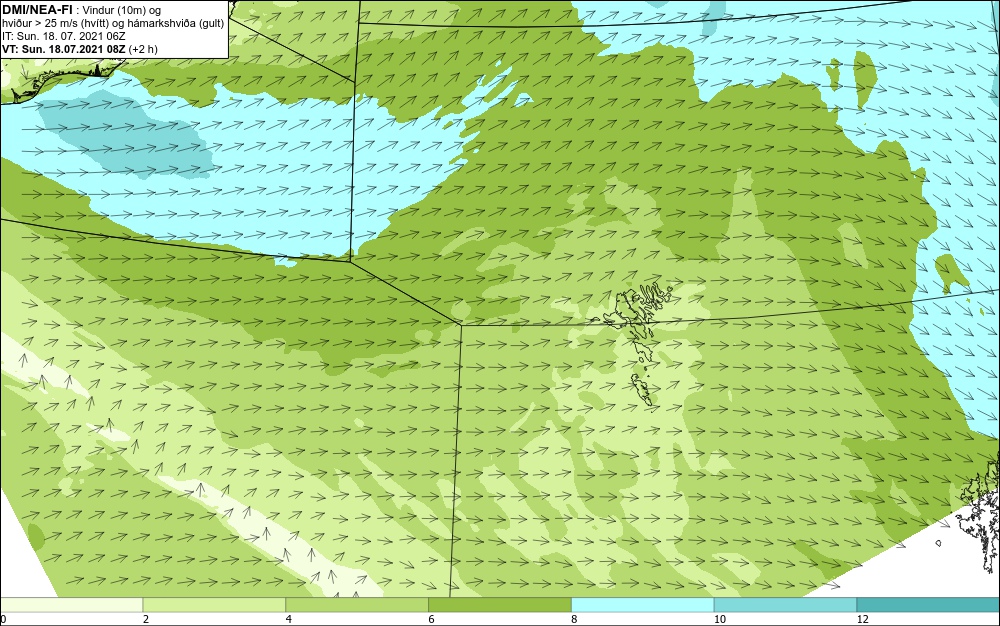
Task: Click the legend tick label '0'
Action: (3, 619)
